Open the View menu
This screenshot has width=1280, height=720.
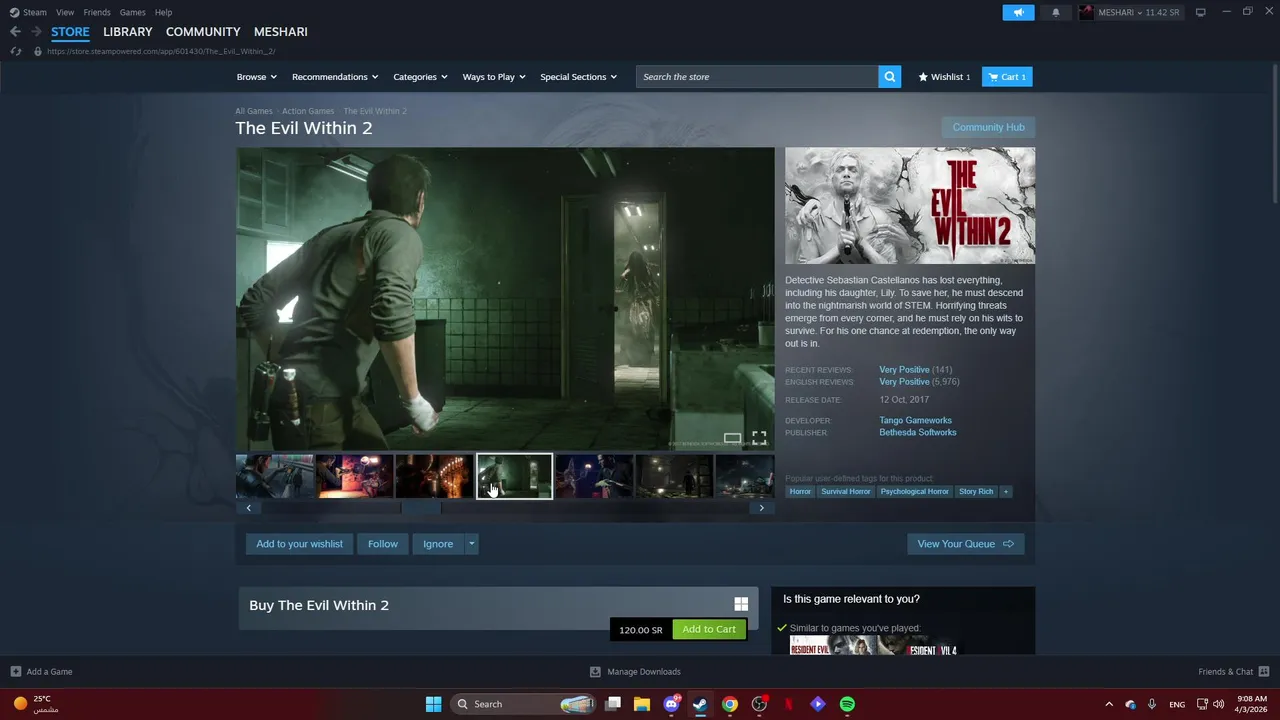(x=65, y=12)
